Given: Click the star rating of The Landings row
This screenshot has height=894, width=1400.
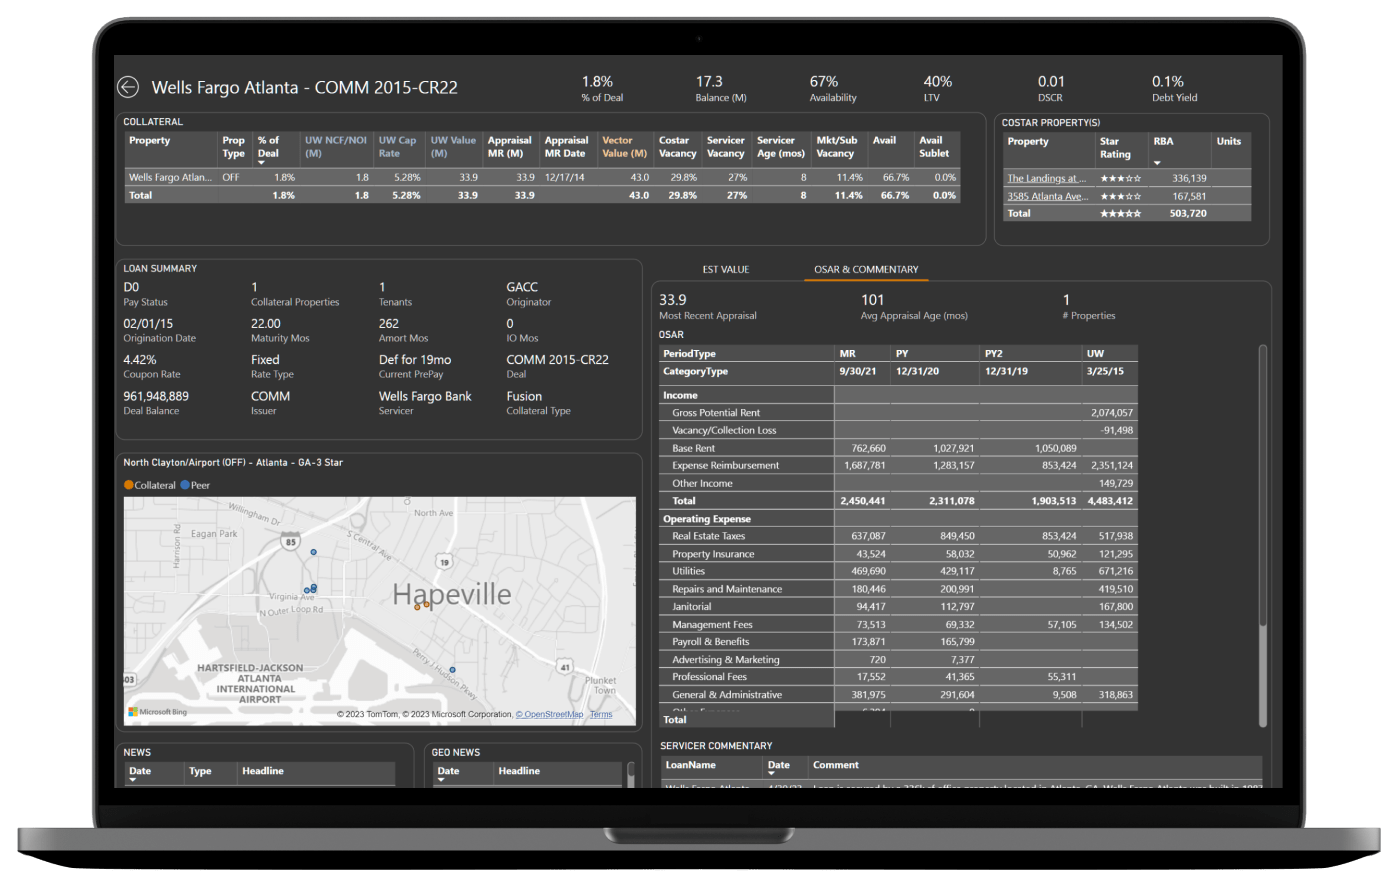Looking at the screenshot, I should click(1126, 178).
